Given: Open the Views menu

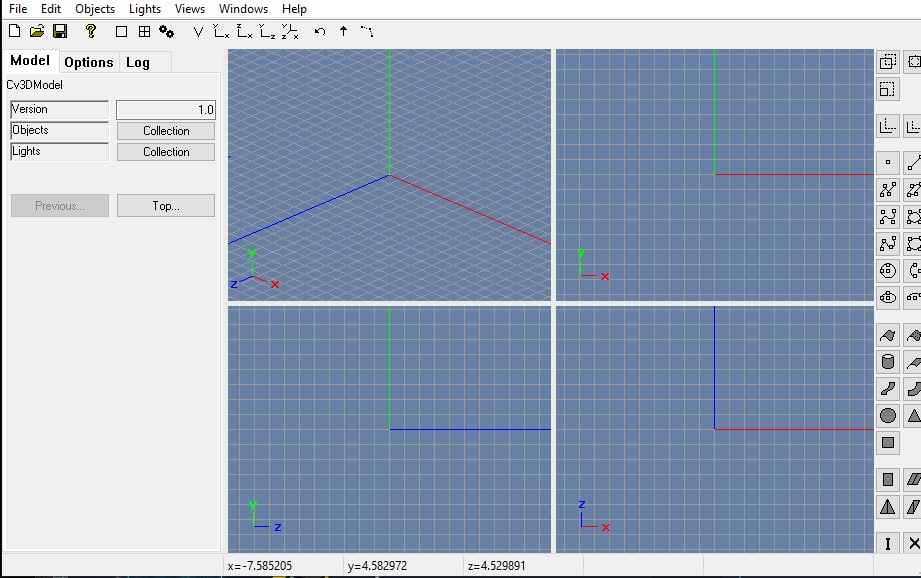Looking at the screenshot, I should coord(190,9).
